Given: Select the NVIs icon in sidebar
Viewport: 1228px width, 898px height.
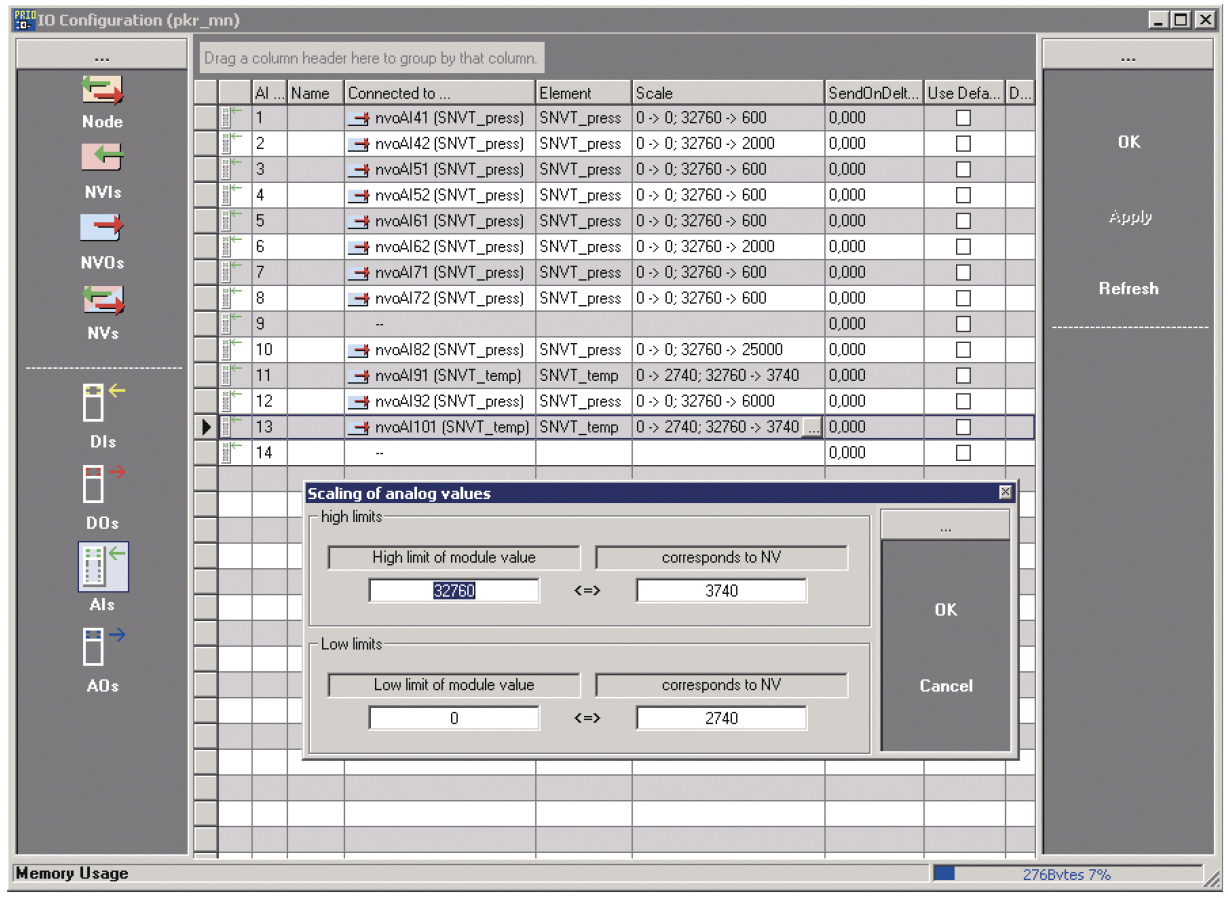Looking at the screenshot, I should (x=103, y=159).
